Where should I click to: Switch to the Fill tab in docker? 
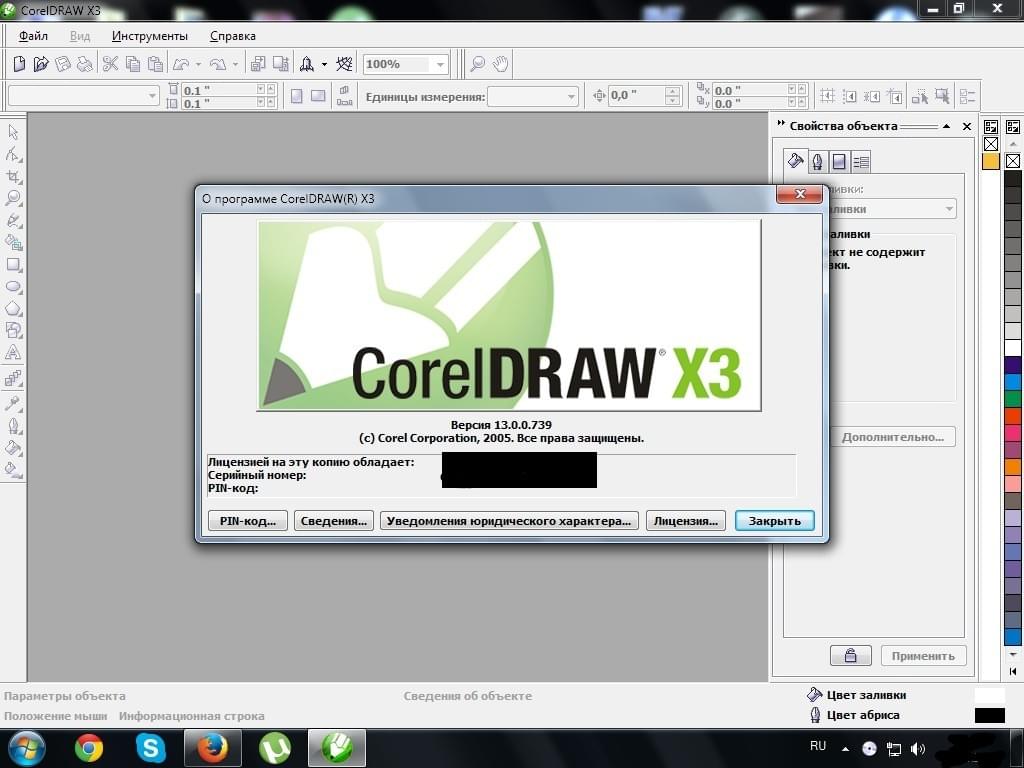coord(795,161)
